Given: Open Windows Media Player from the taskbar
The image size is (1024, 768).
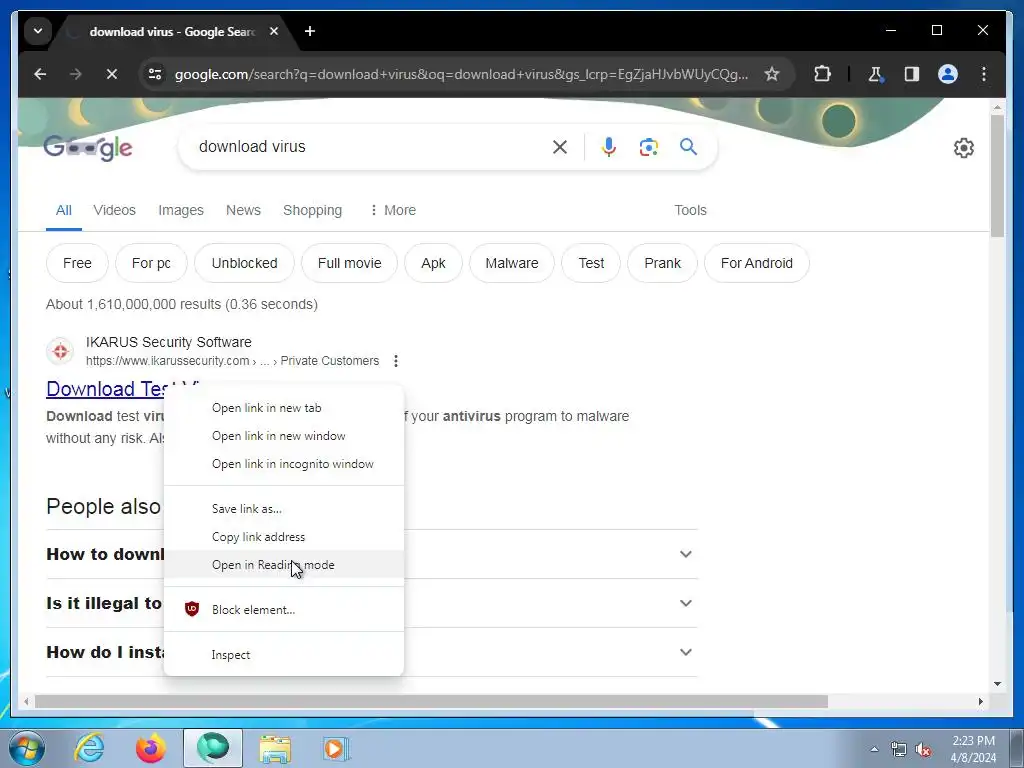Looking at the screenshot, I should pyautogui.click(x=336, y=748).
